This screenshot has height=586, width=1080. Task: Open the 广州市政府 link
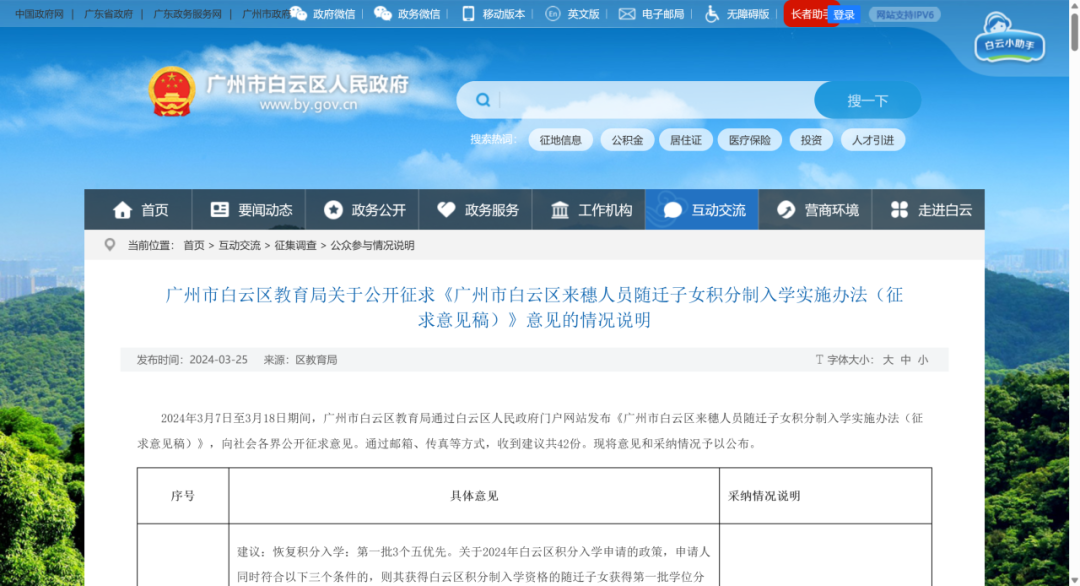[266, 14]
